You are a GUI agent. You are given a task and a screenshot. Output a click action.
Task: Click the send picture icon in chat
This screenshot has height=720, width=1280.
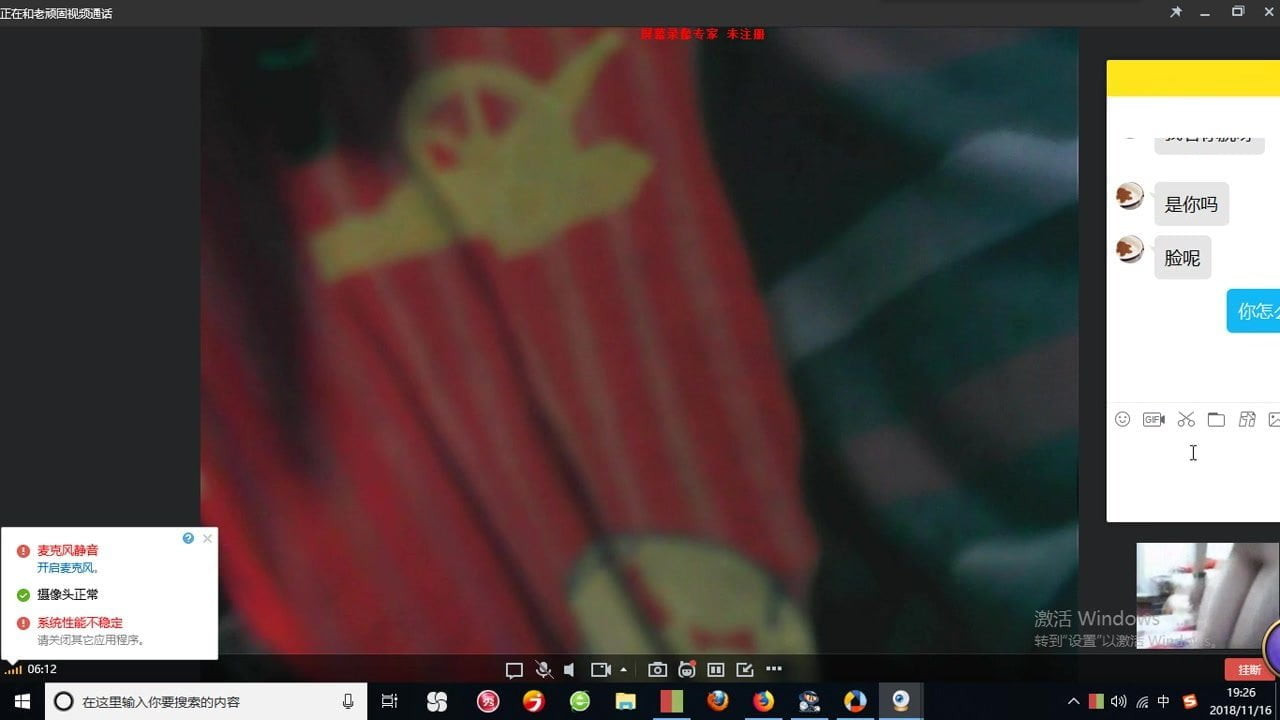pos(1274,420)
